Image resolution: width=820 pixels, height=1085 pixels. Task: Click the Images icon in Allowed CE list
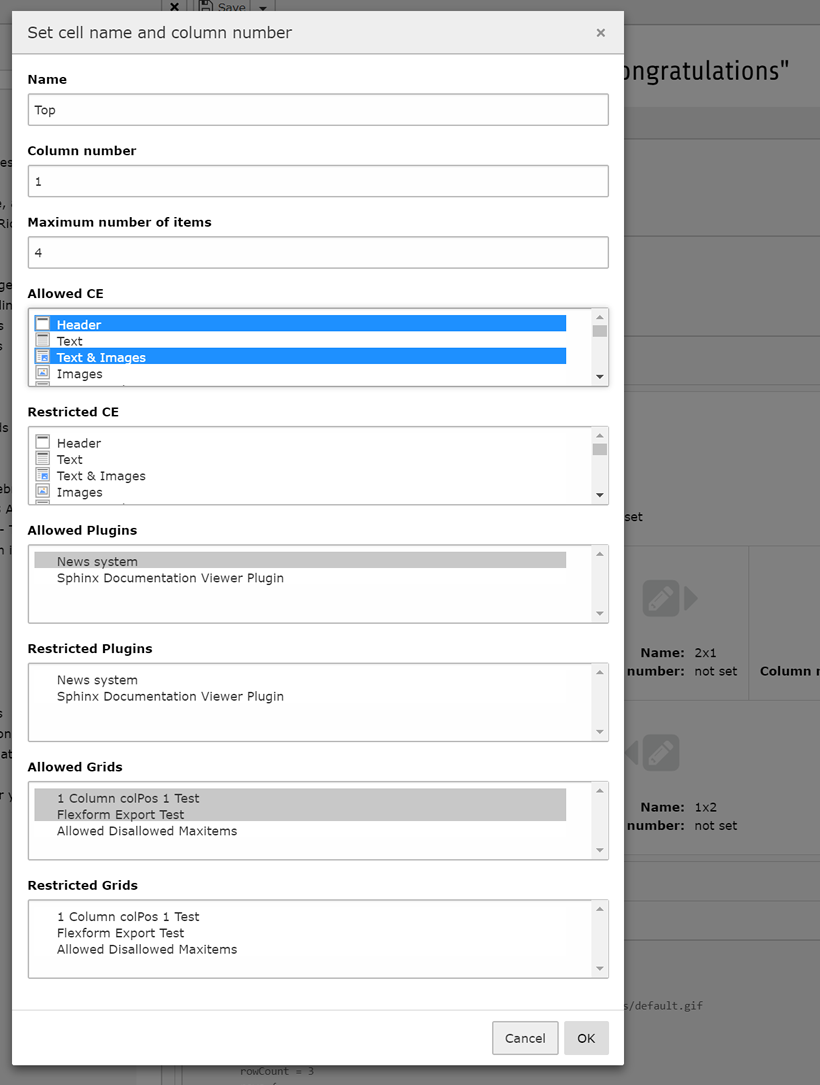click(43, 374)
